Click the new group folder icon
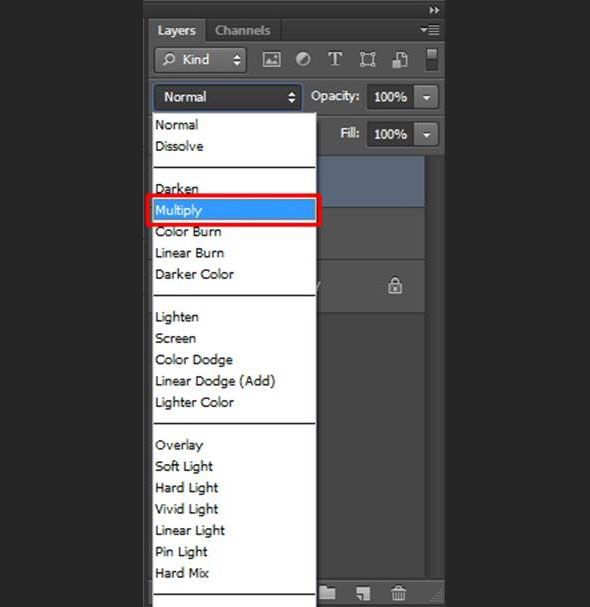Image resolution: width=590 pixels, height=607 pixels. click(x=328, y=592)
